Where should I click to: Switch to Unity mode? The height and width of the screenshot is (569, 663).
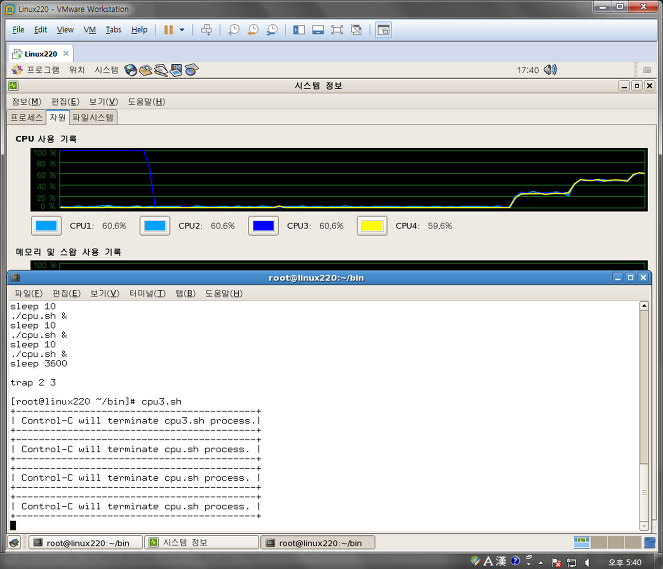pyautogui.click(x=356, y=30)
